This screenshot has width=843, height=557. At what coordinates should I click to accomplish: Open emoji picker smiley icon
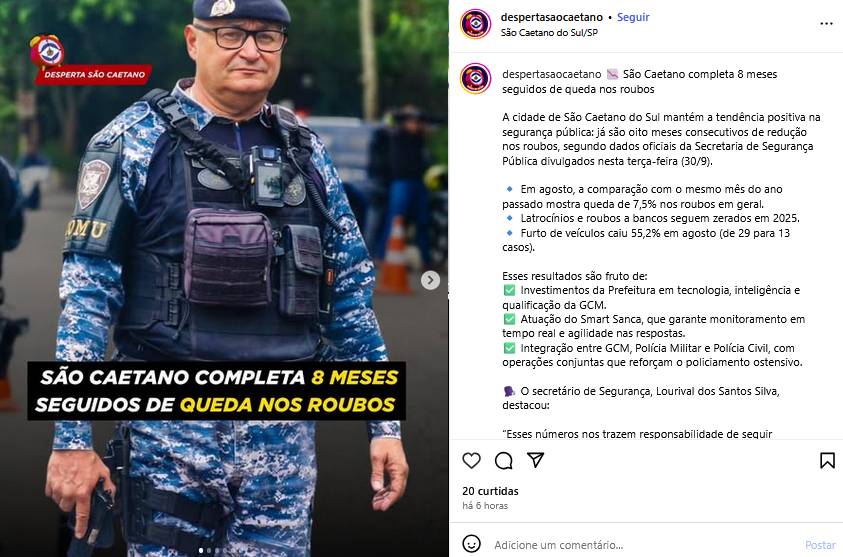pyautogui.click(x=471, y=544)
